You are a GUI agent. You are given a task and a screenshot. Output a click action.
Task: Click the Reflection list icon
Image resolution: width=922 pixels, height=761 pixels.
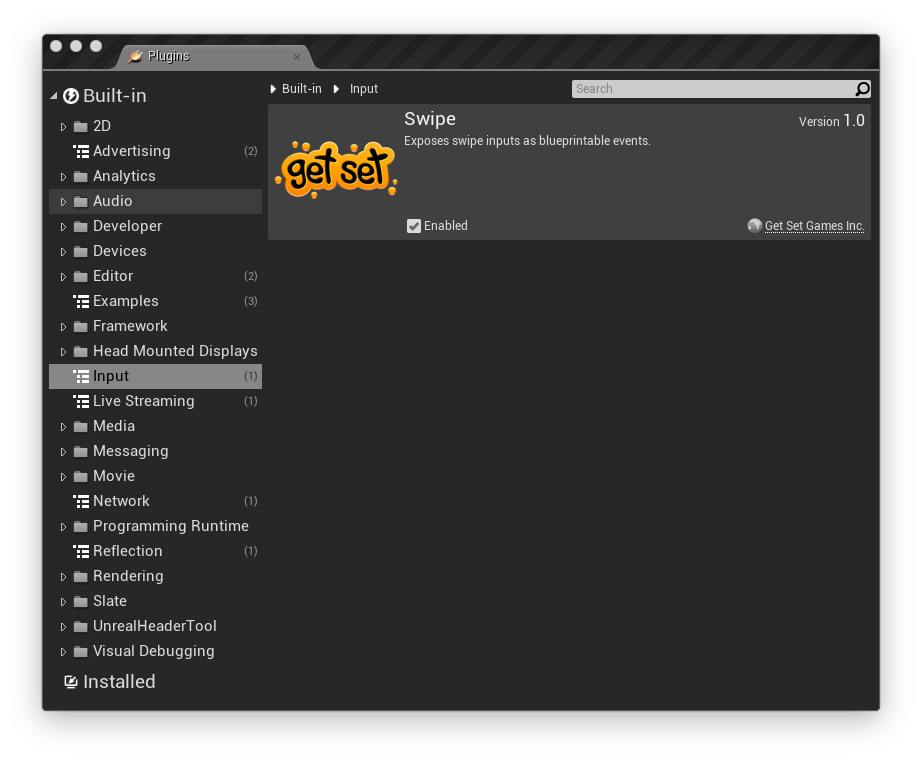coord(81,551)
